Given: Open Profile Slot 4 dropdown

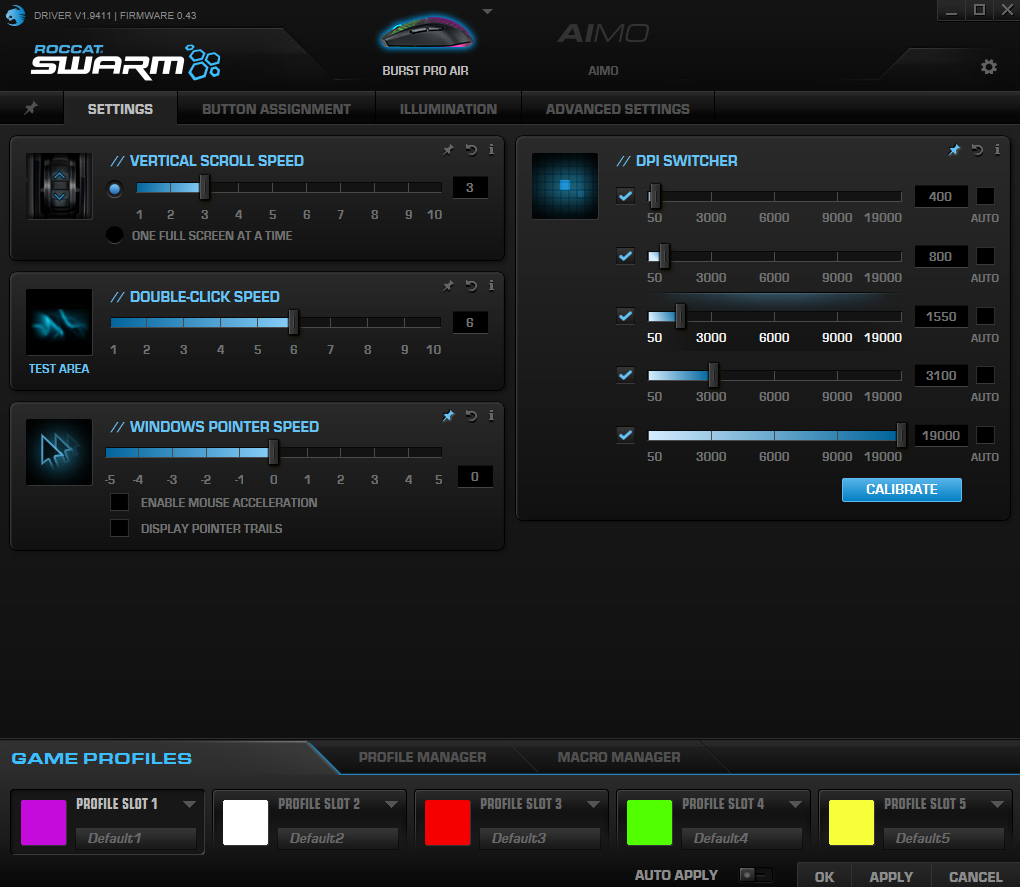Looking at the screenshot, I should (x=795, y=804).
